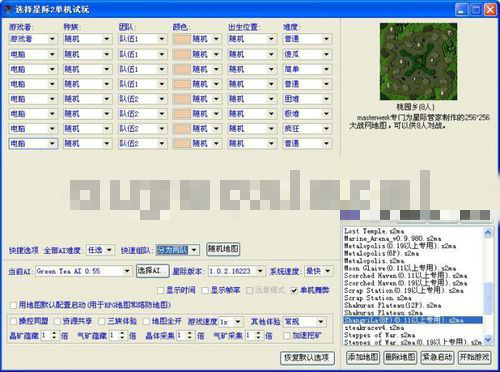The image size is (500, 372).
Task: Expand the 快速组队 dropdown
Action: [x=178, y=250]
